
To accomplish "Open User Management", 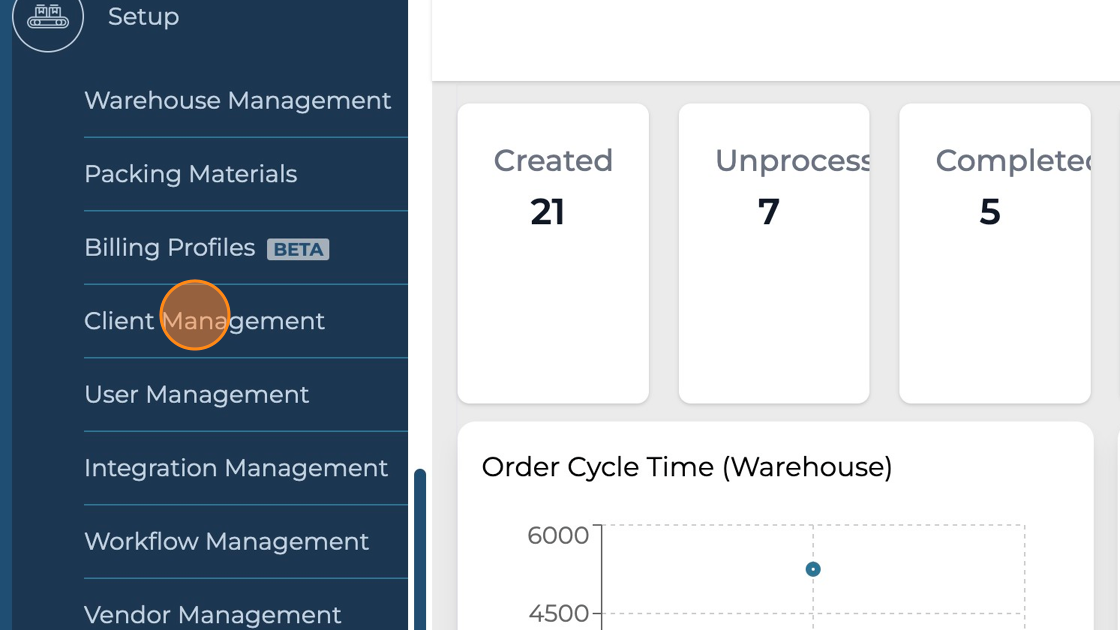I will coord(196,395).
